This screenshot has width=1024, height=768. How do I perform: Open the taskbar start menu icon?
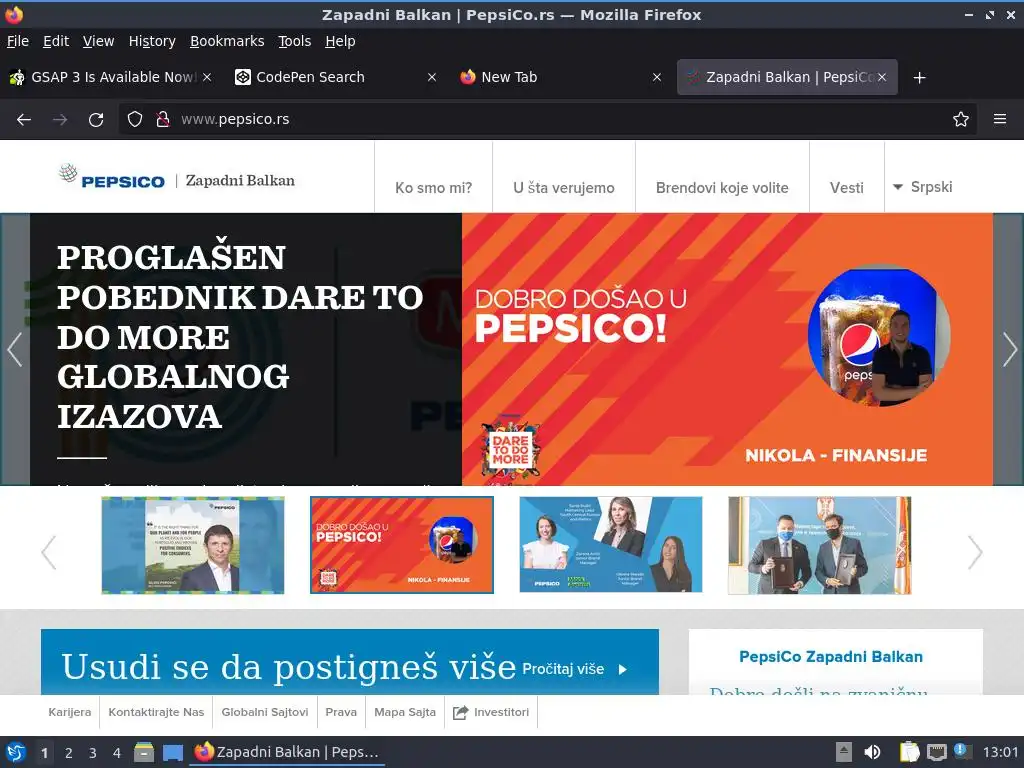point(16,752)
